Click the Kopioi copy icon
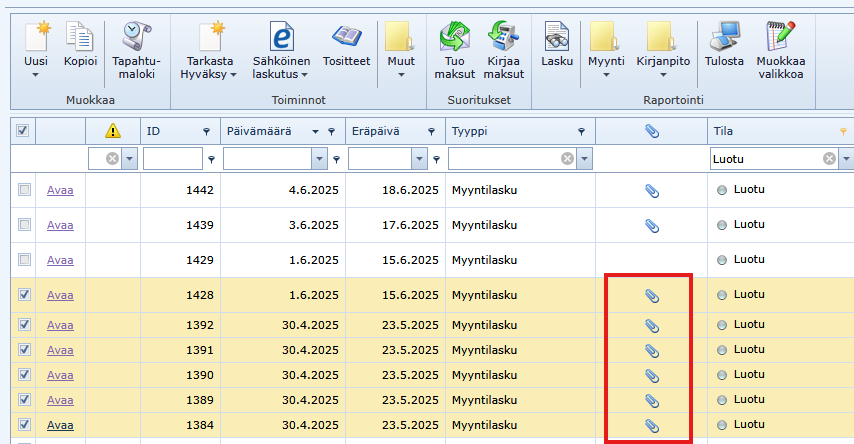854x444 pixels. 79,37
